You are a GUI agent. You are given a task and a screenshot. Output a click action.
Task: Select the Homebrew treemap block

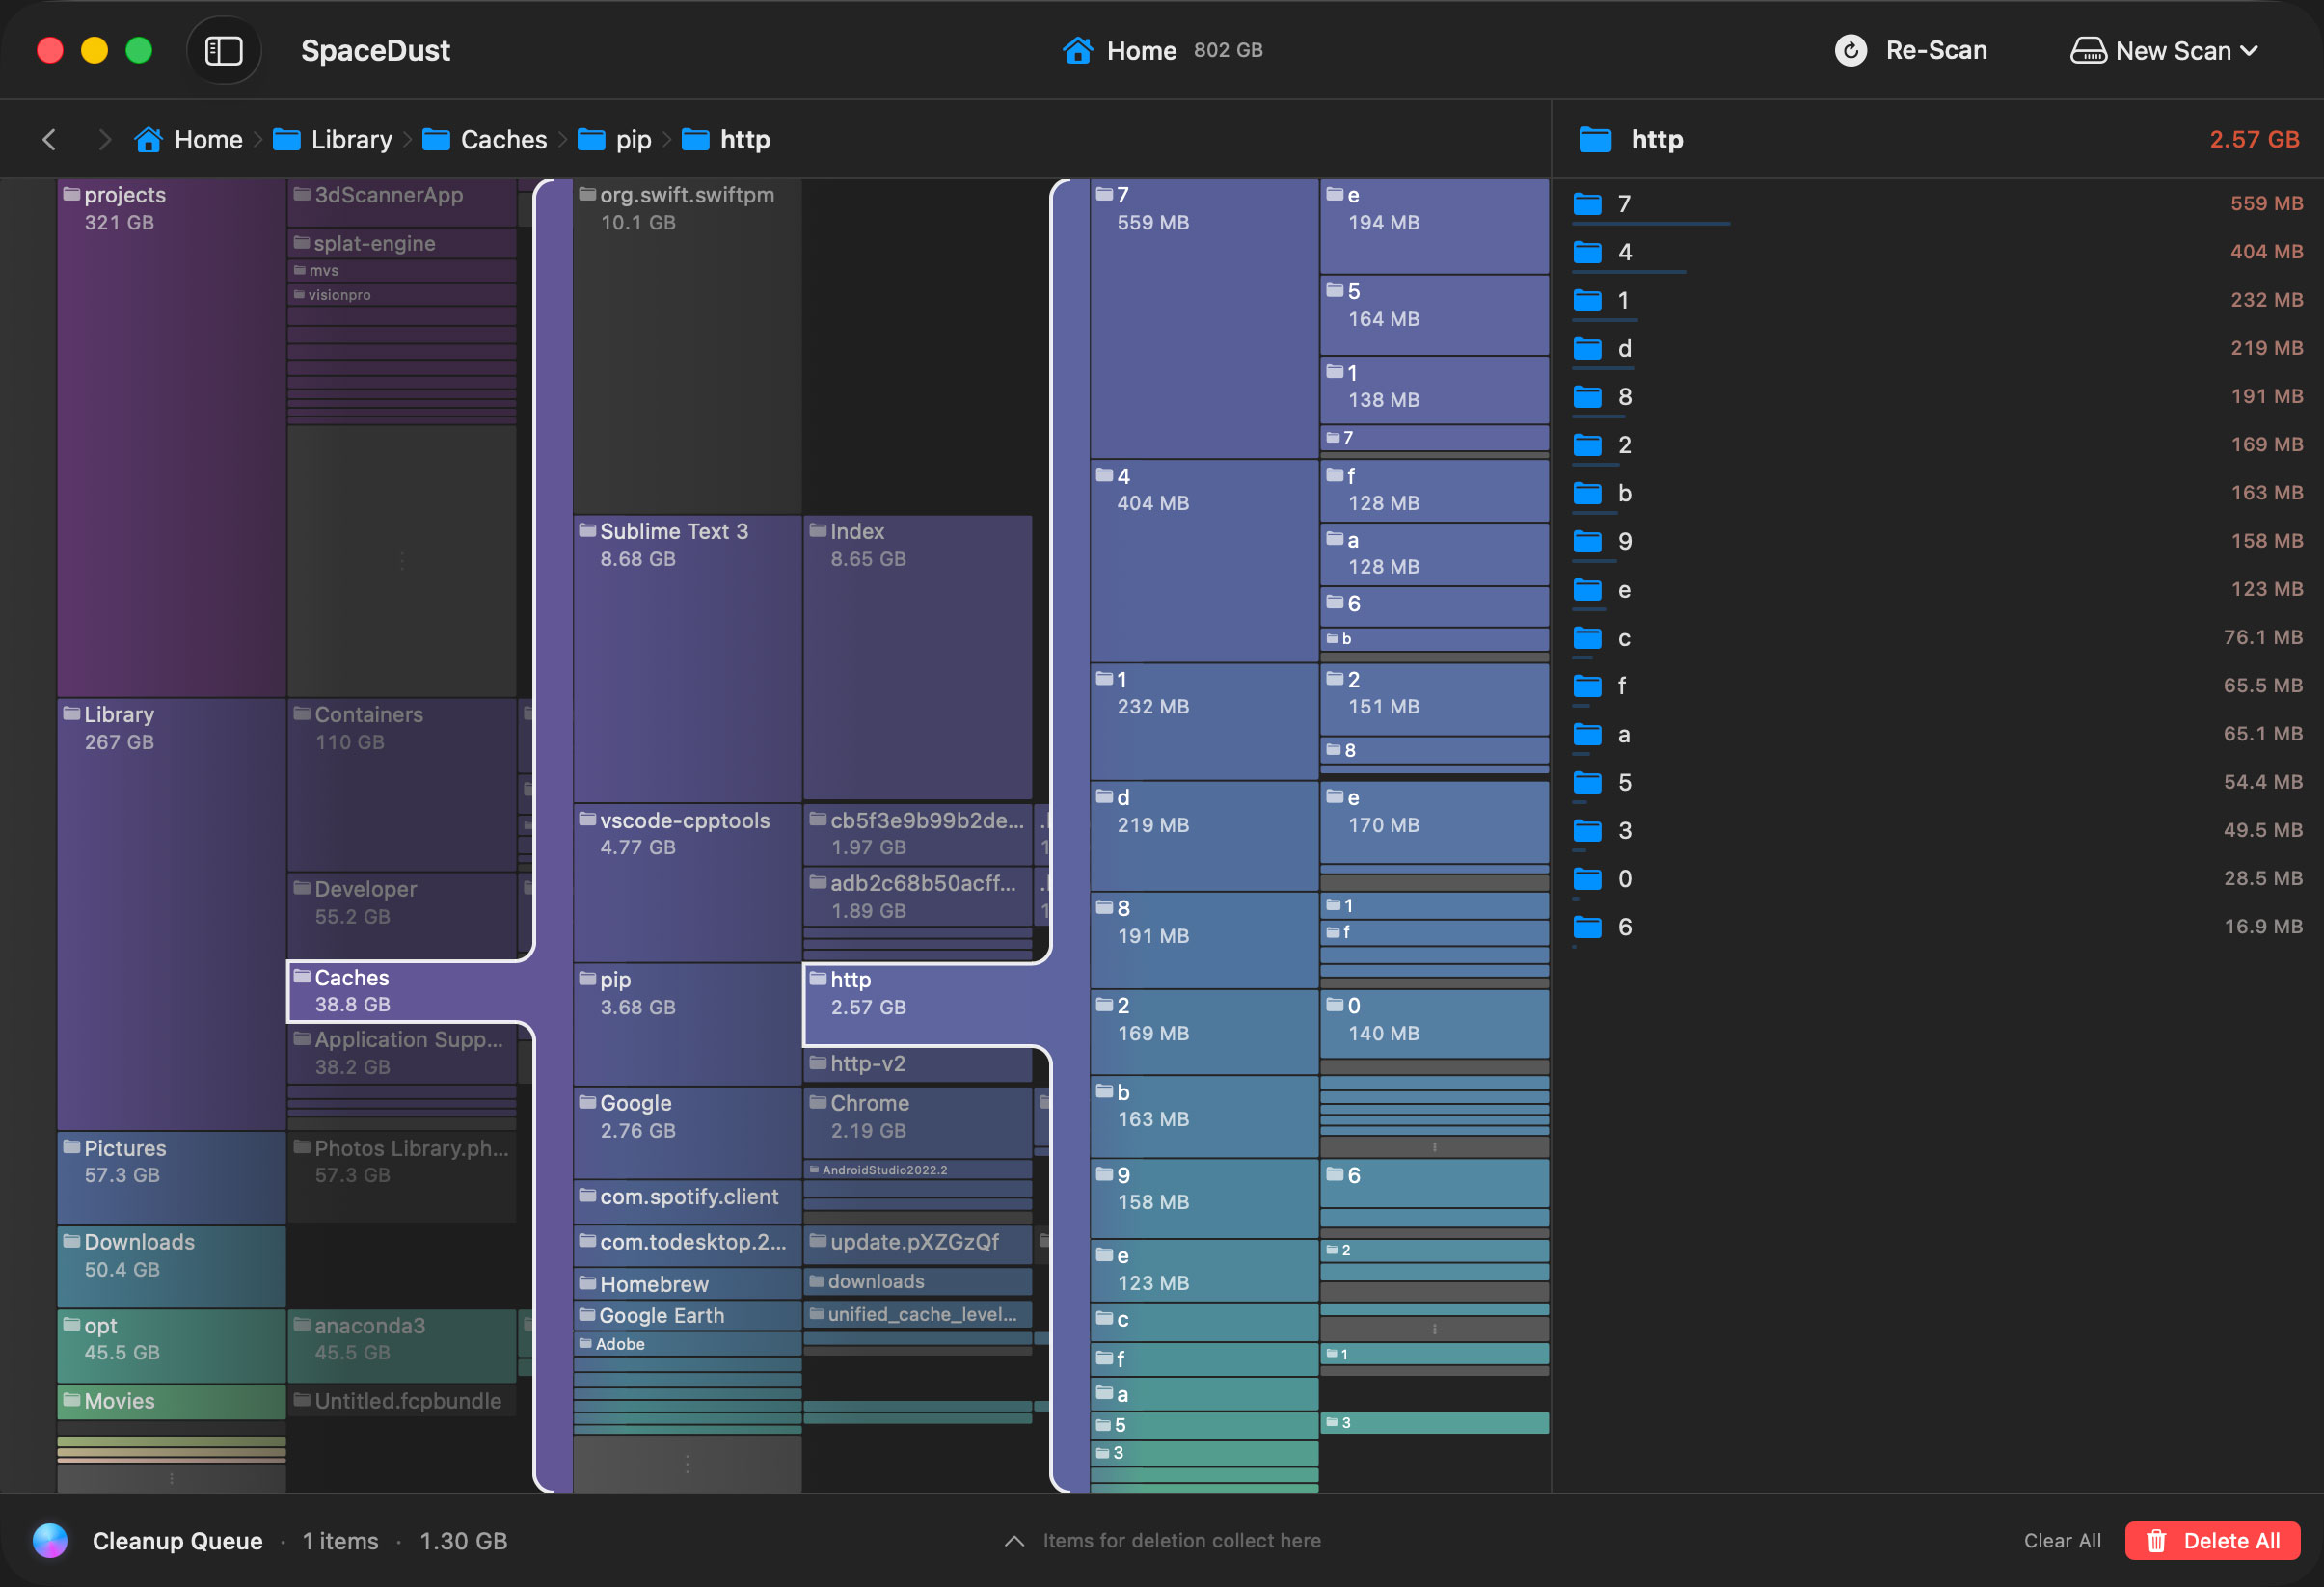687,1283
